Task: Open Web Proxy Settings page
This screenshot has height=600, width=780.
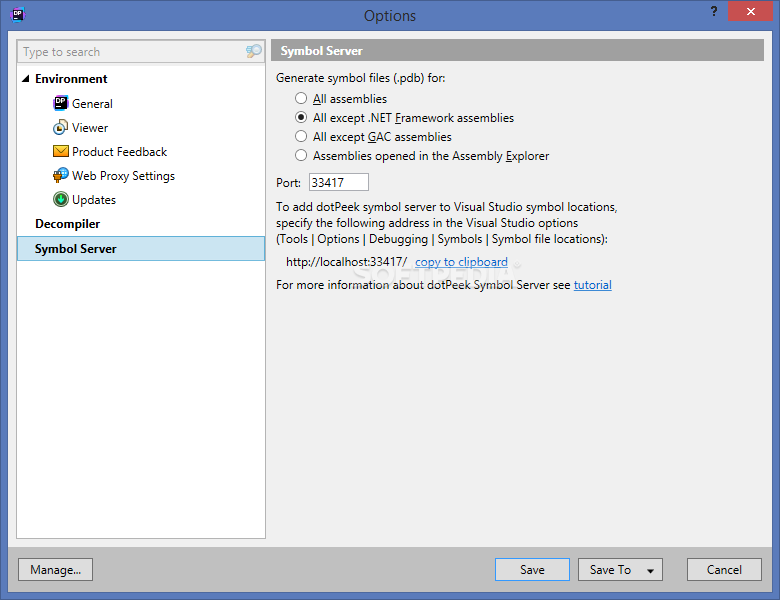Action: pyautogui.click(x=123, y=176)
